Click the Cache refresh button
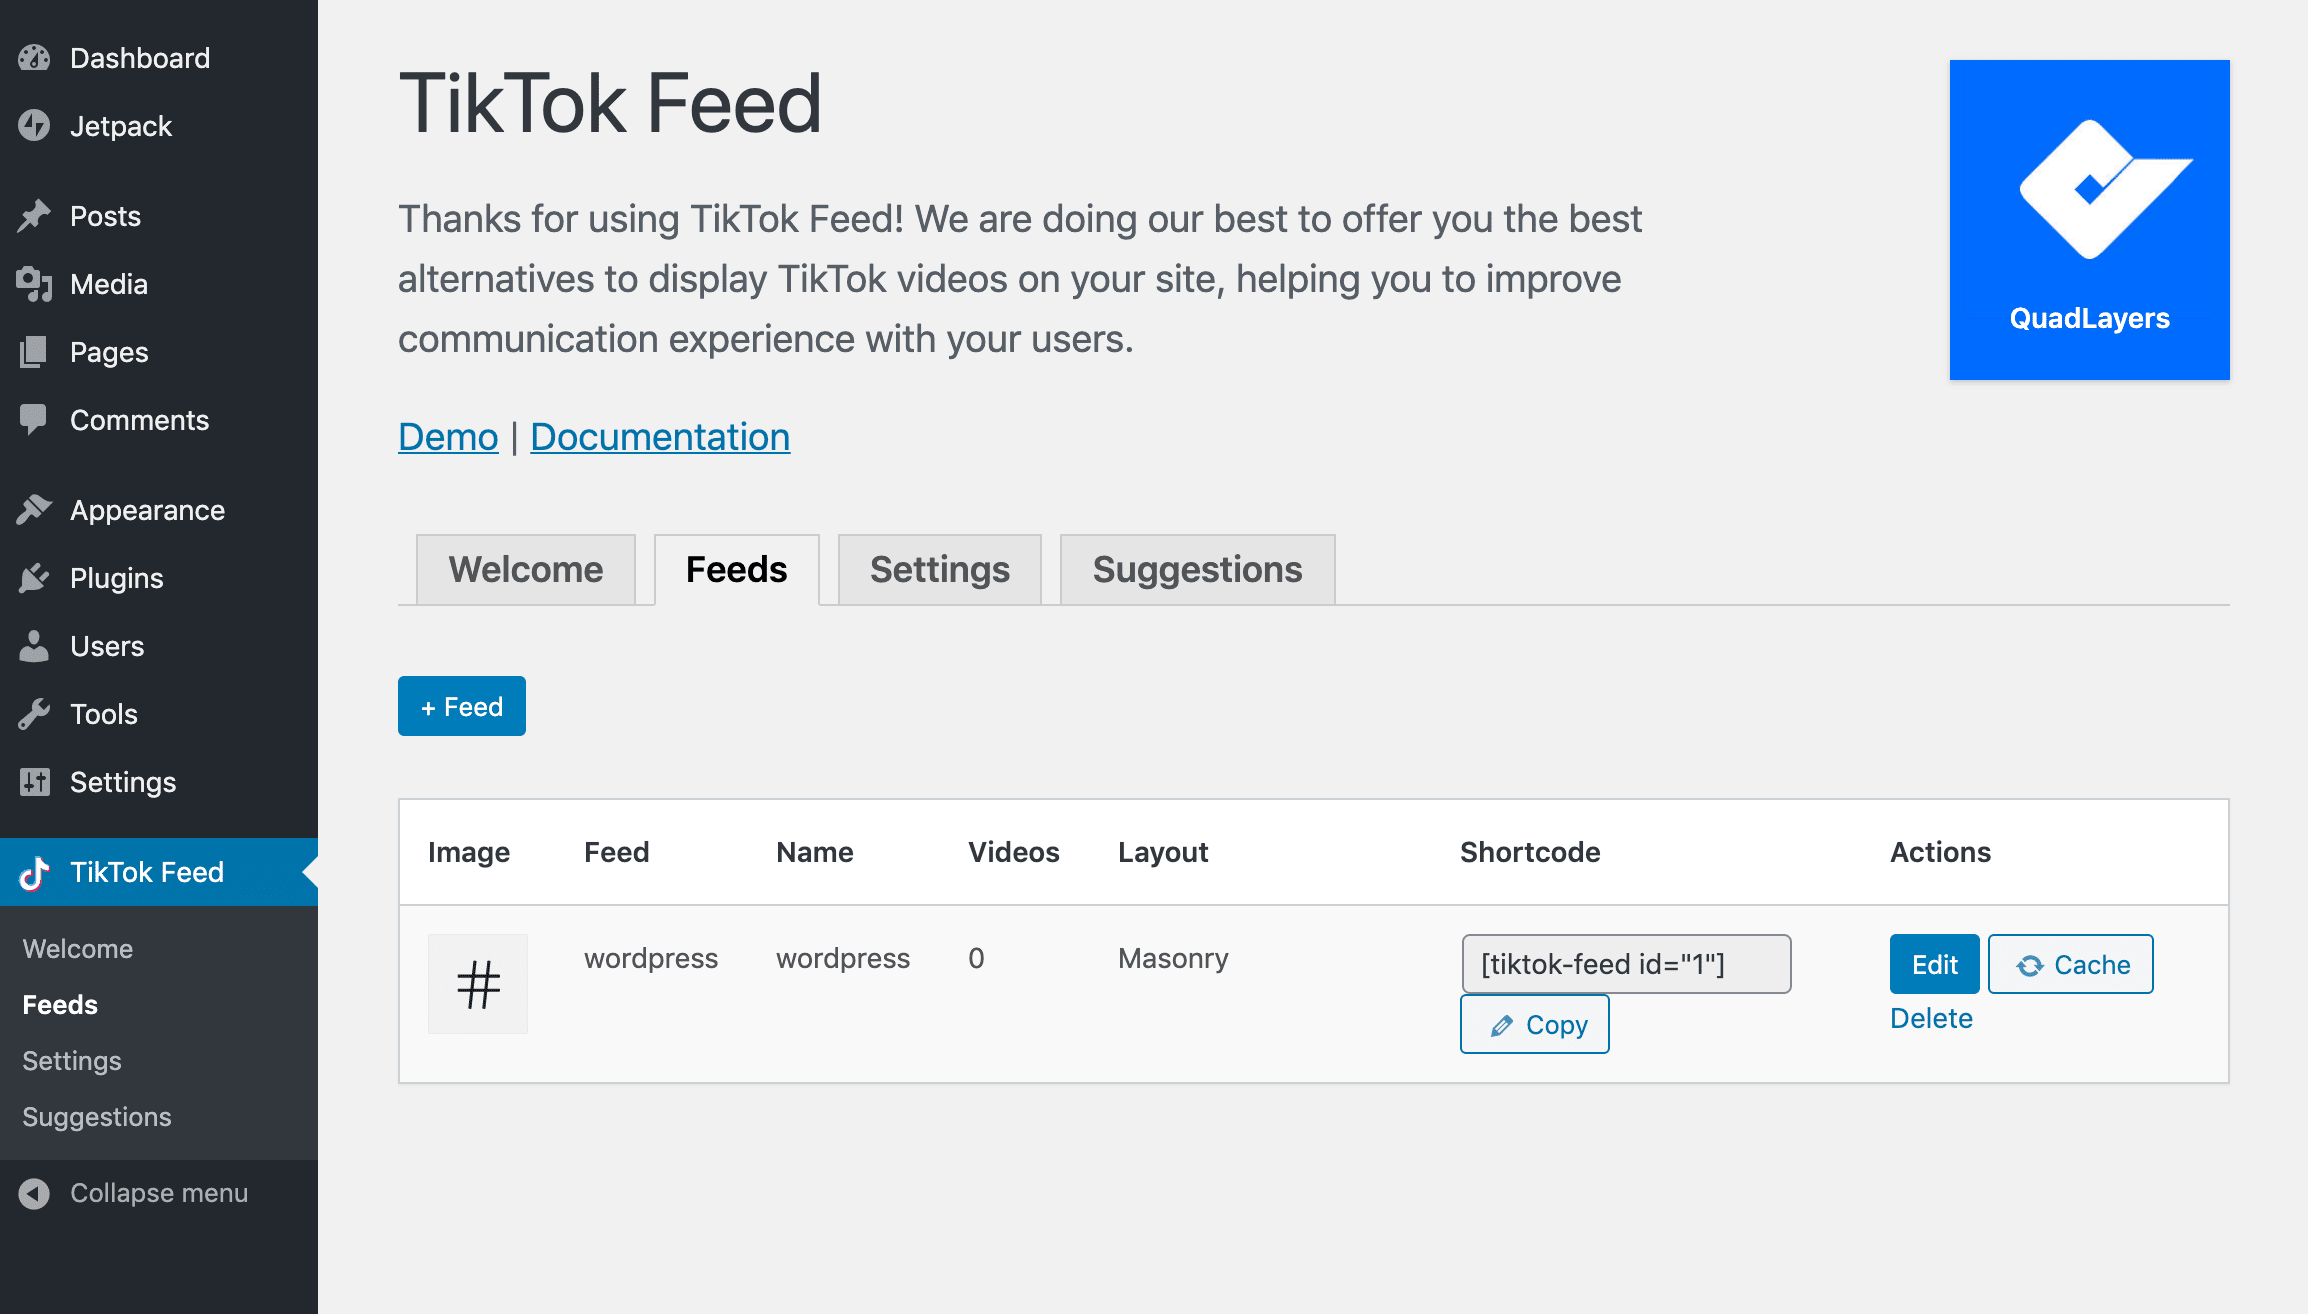 click(2072, 965)
